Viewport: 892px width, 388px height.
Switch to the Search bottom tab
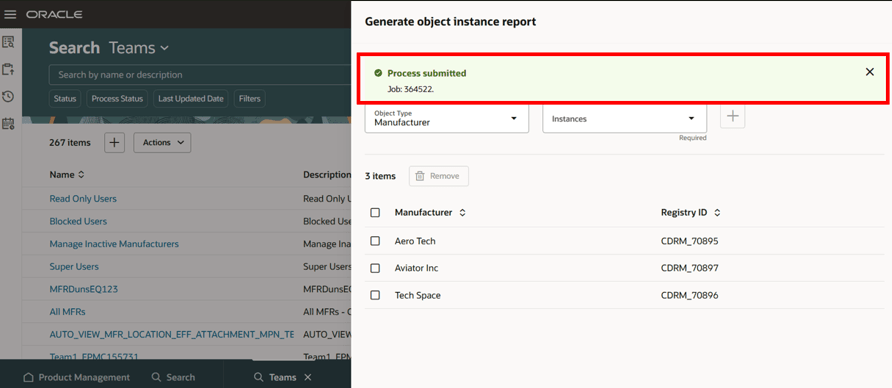[174, 377]
